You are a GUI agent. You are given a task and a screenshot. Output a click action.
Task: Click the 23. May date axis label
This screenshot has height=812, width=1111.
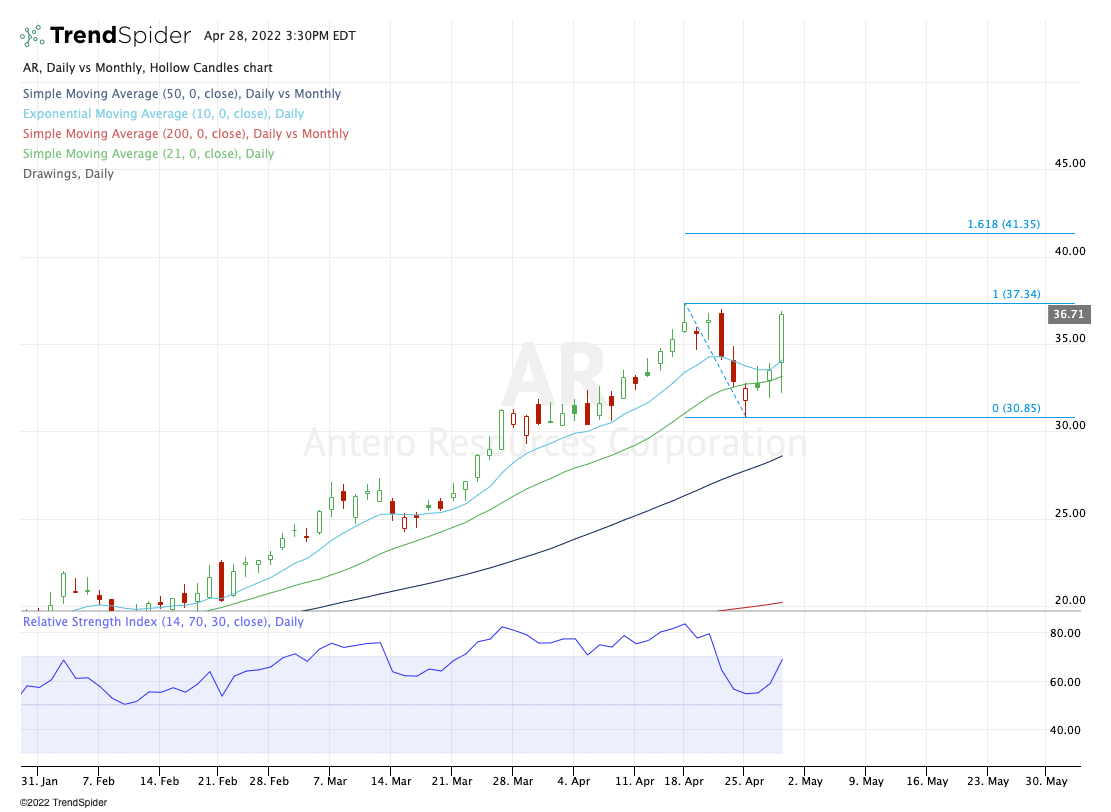point(988,782)
